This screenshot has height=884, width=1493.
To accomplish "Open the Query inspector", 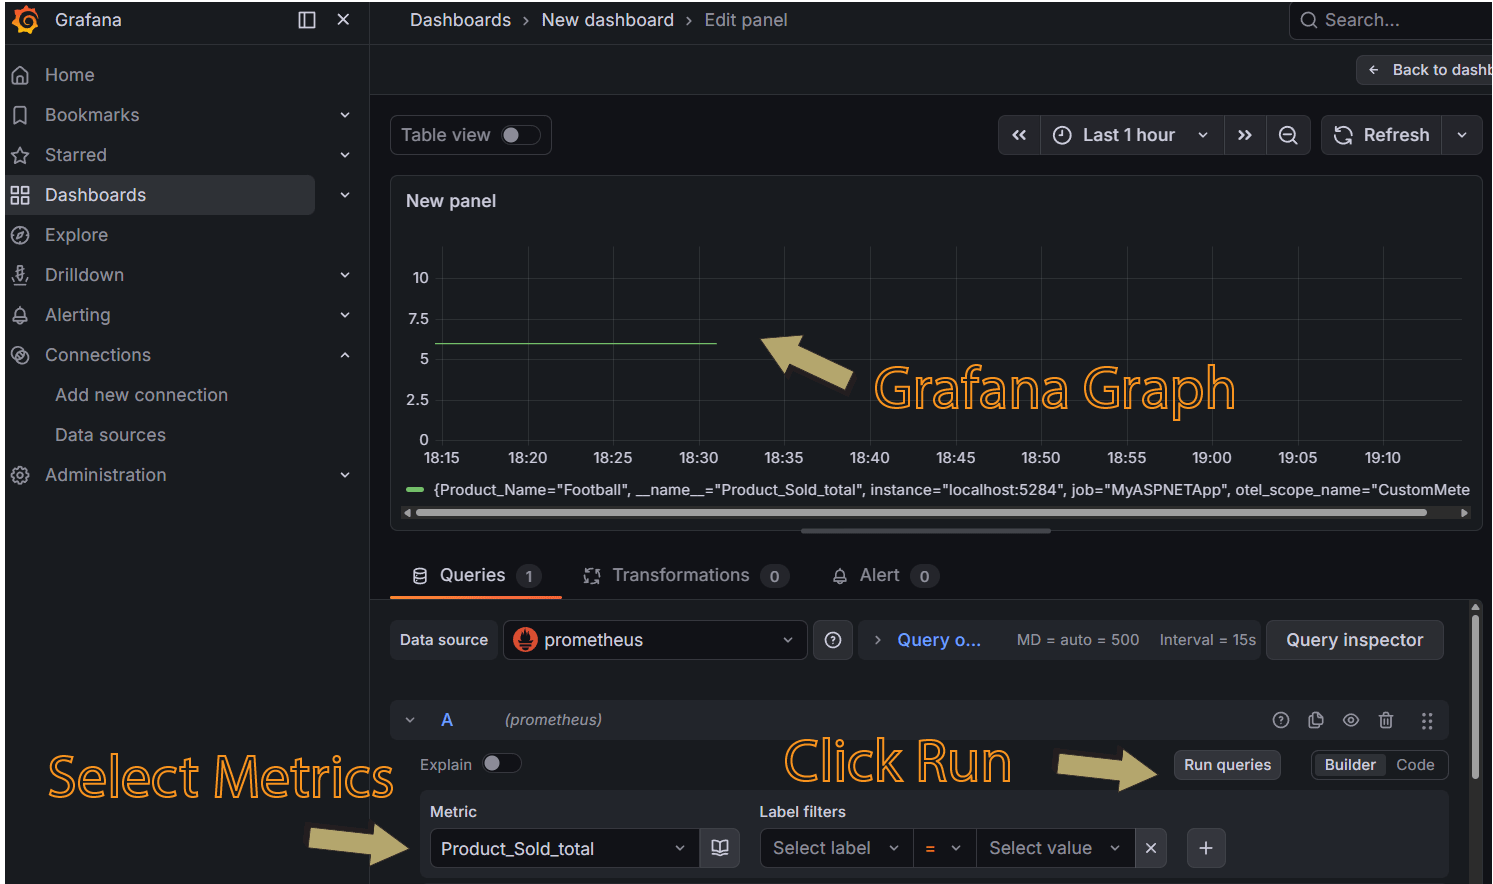I will click(1354, 639).
